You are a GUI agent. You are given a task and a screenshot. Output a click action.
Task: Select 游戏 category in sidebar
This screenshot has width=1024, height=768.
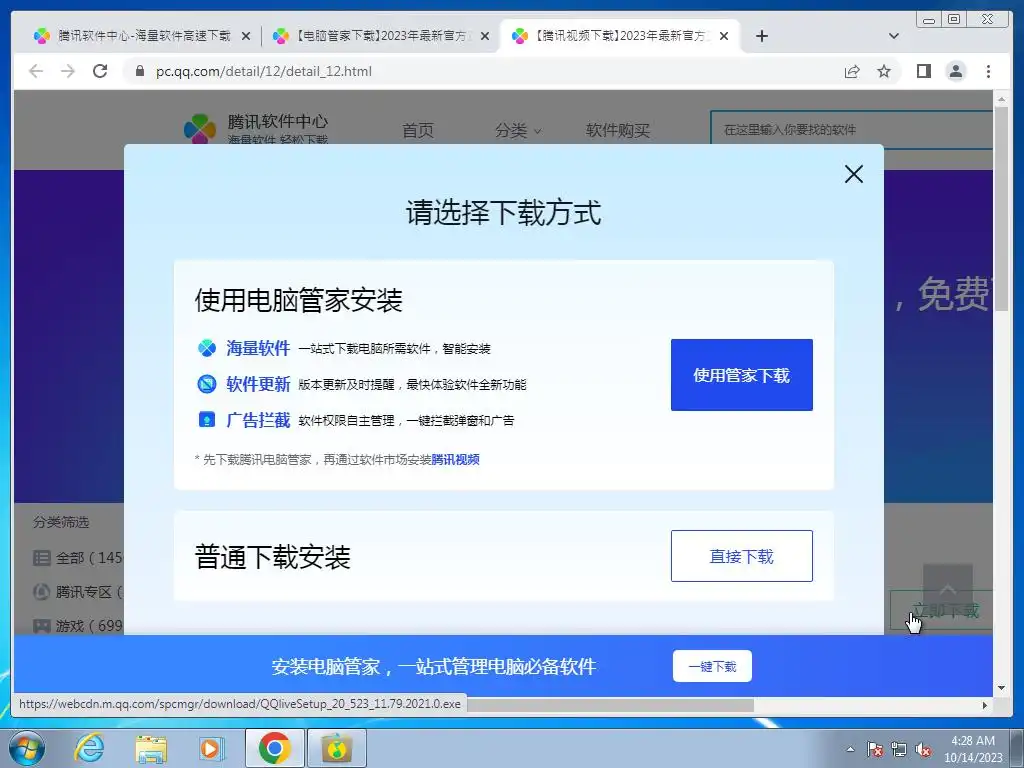[x=78, y=626]
